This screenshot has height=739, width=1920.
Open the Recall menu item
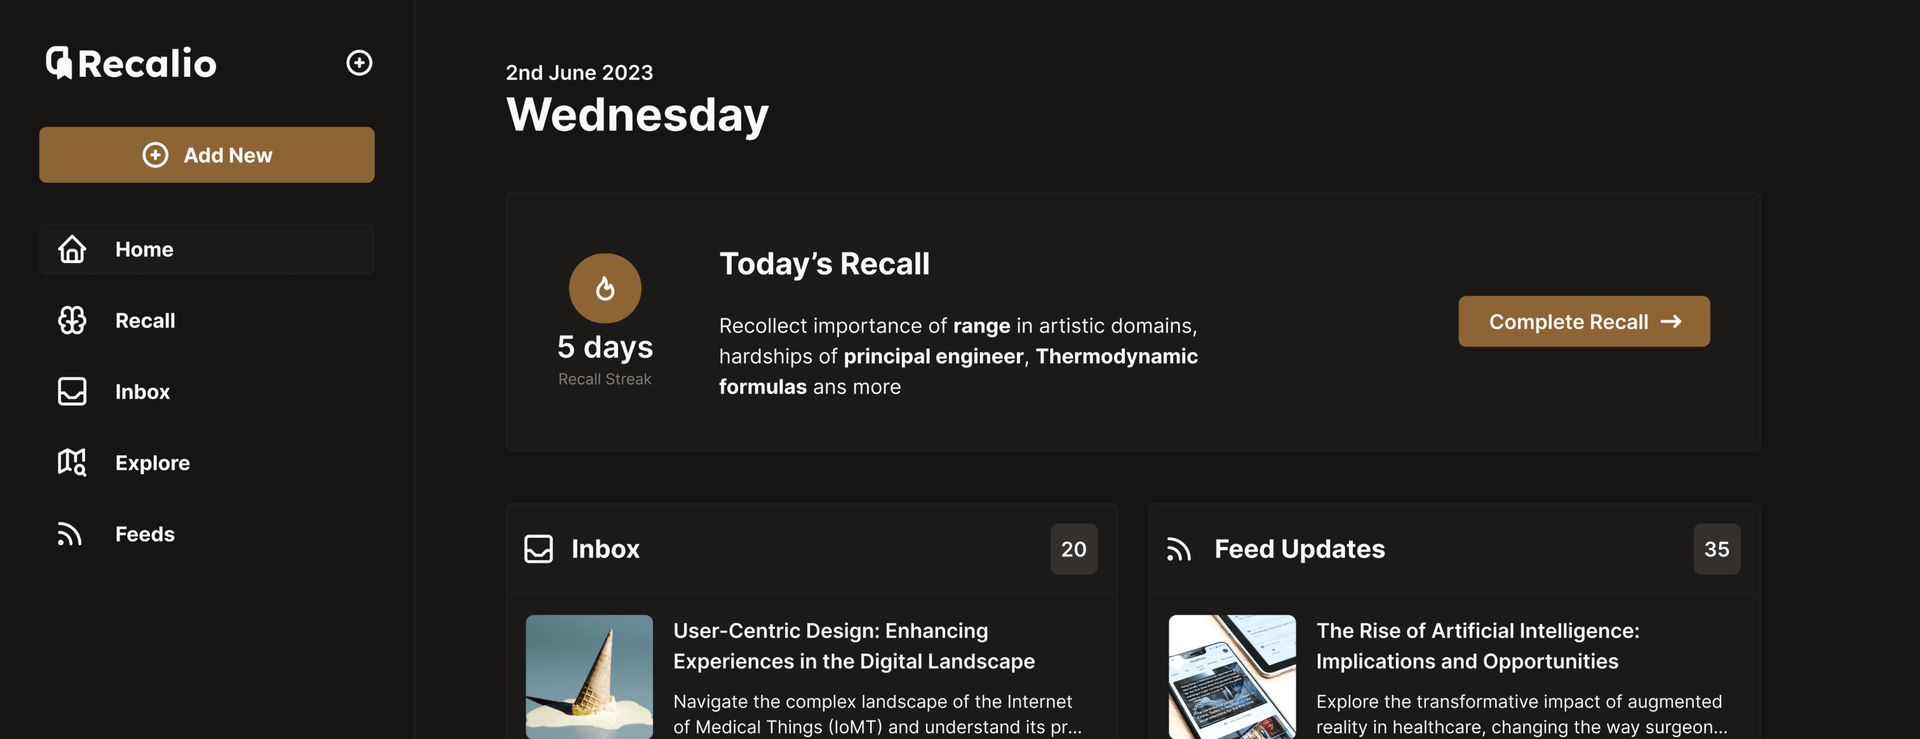tap(145, 320)
